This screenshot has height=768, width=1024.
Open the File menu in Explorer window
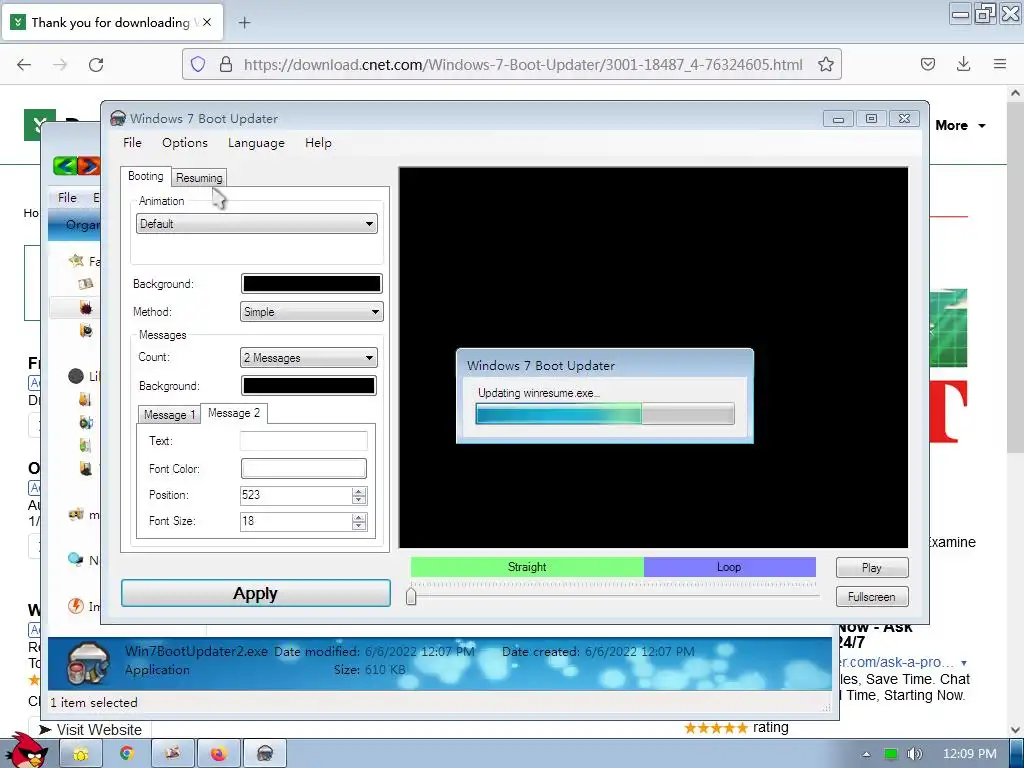(67, 197)
